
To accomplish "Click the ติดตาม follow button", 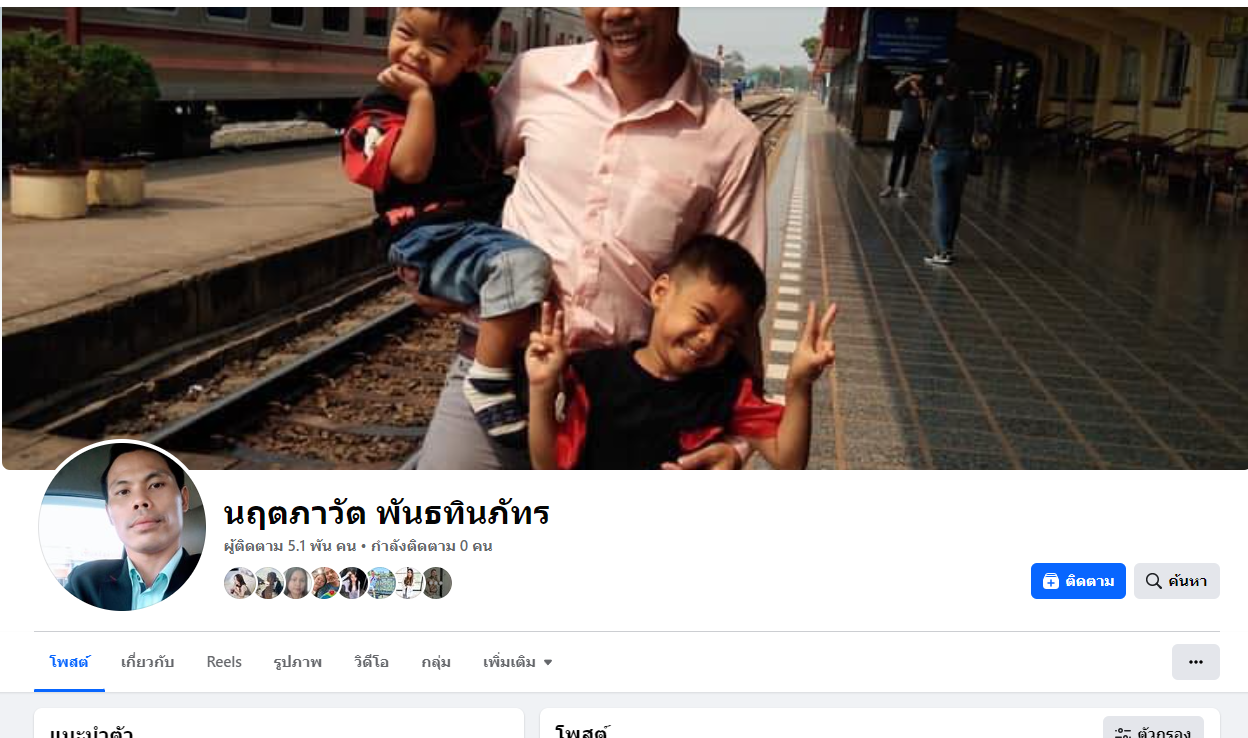I will pos(1078,581).
